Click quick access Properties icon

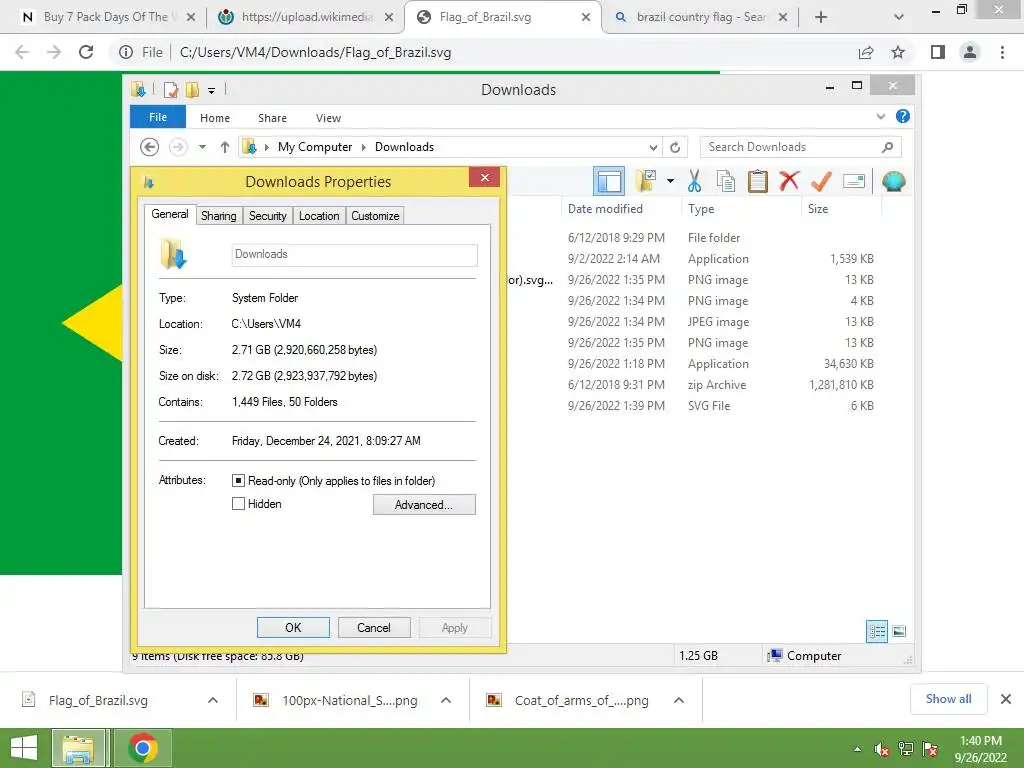(x=171, y=89)
